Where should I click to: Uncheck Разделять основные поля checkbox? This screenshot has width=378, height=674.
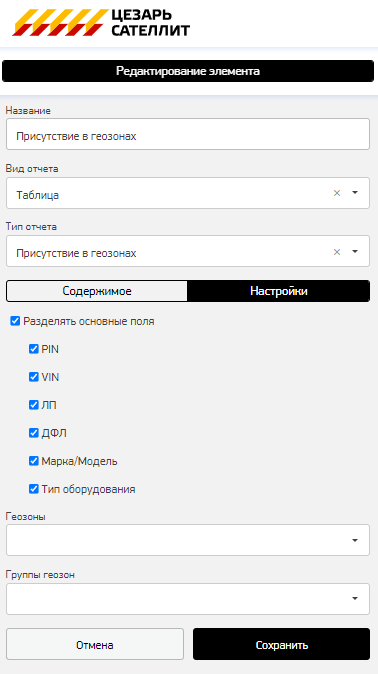[x=15, y=321]
